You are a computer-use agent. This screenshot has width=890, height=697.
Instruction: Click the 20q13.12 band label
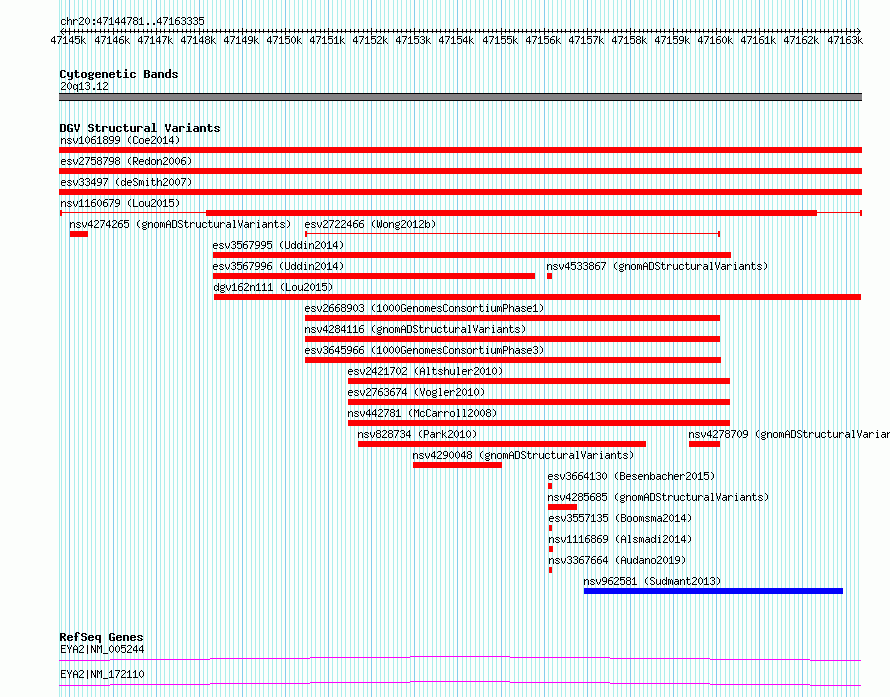(x=84, y=86)
